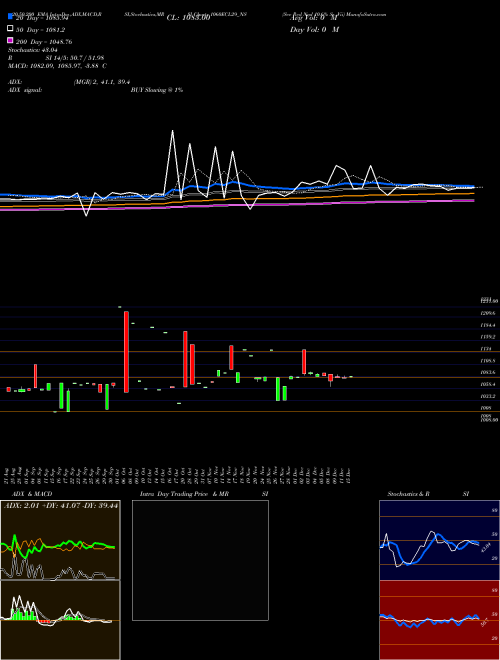Click the 'Day Vol: 0 M' label
This screenshot has width=500, height=660.
click(x=314, y=30)
